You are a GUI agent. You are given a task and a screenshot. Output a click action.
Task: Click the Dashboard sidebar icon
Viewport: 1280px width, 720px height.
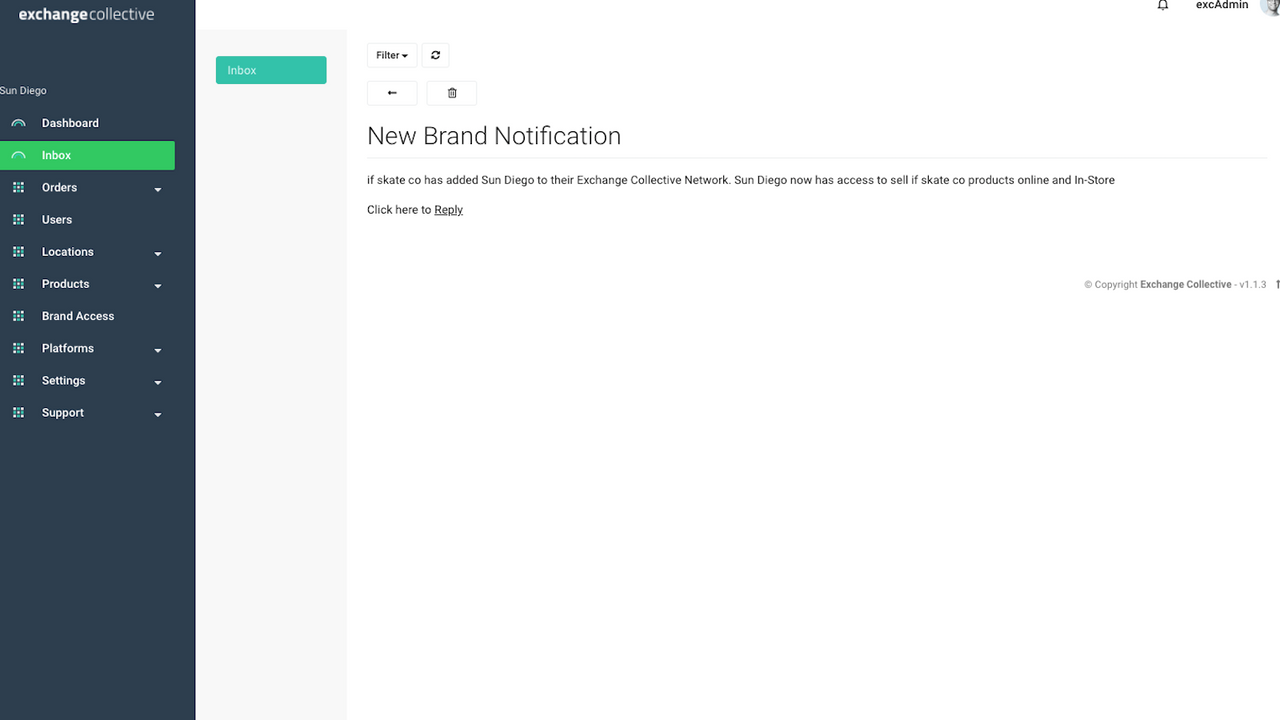click(x=18, y=122)
